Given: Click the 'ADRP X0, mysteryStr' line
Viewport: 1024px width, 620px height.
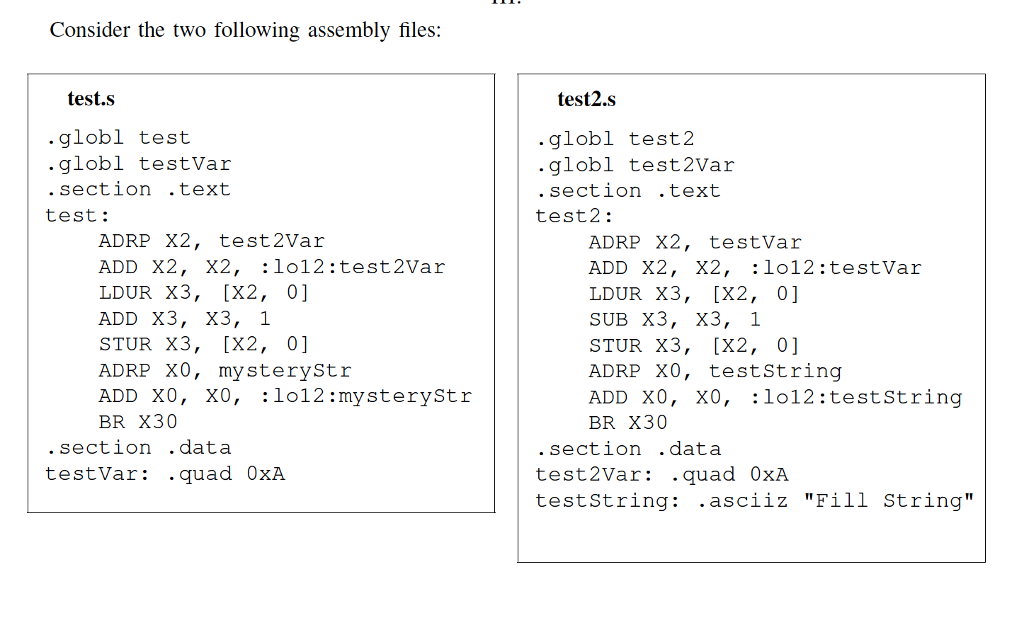Looking at the screenshot, I should click(225, 370).
